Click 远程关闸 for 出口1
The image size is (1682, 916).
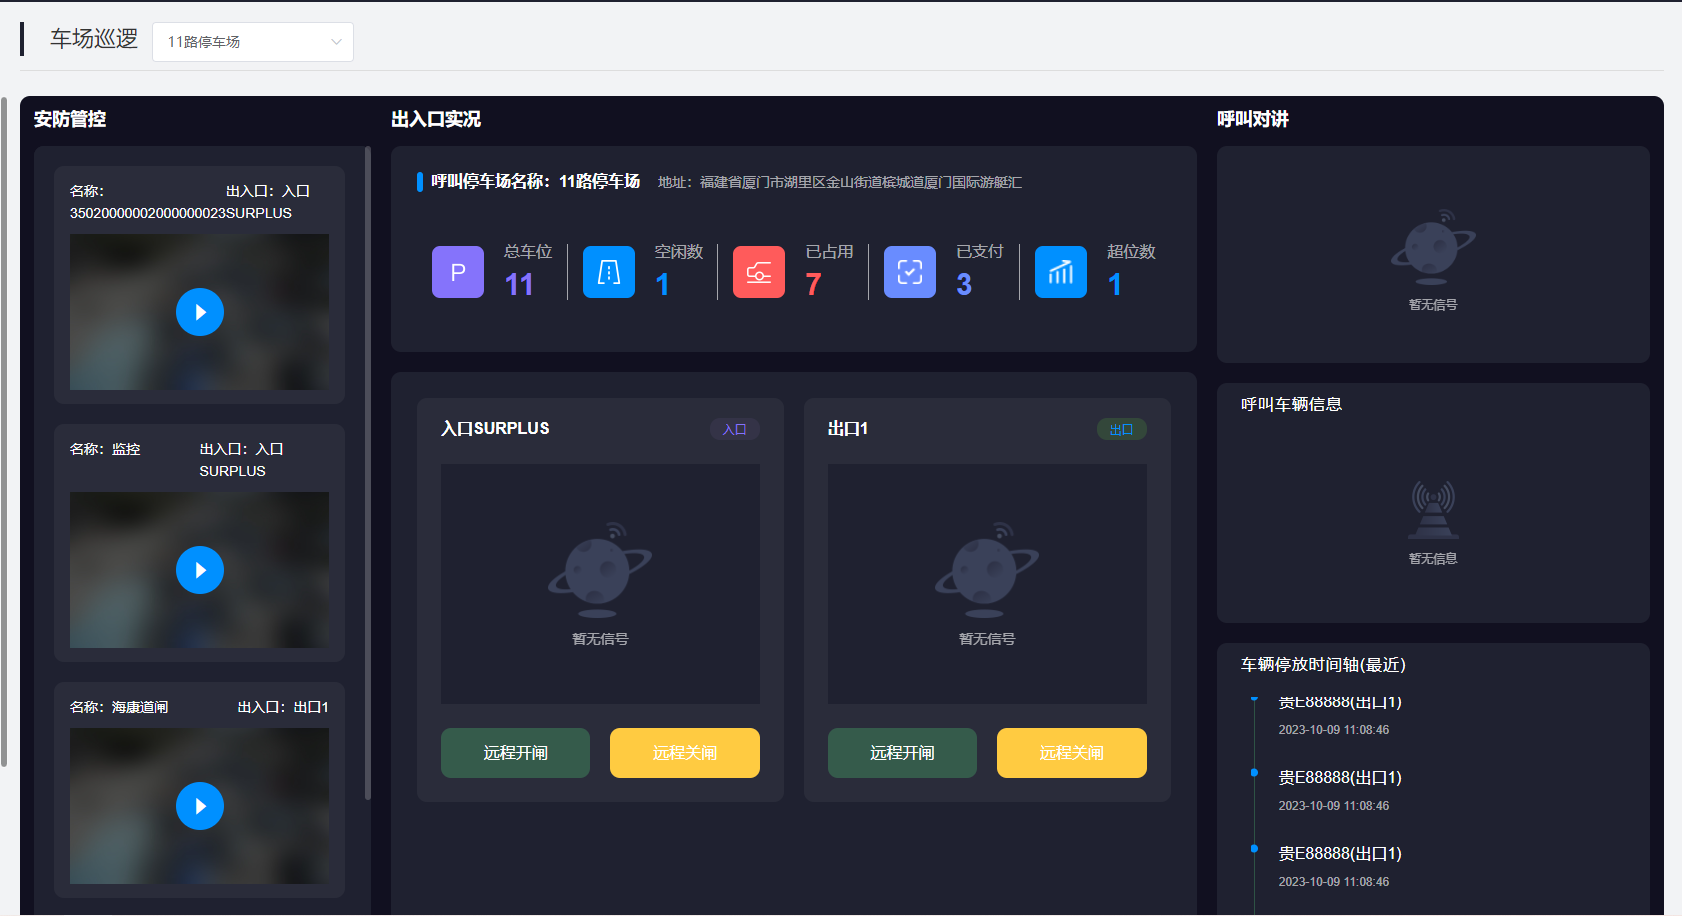click(1072, 753)
